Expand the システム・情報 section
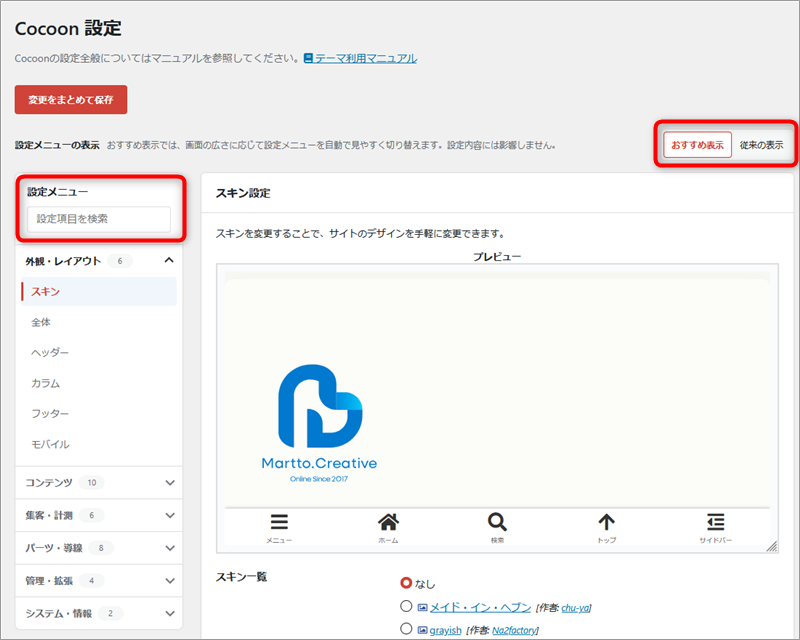This screenshot has width=800, height=640. [x=99, y=613]
